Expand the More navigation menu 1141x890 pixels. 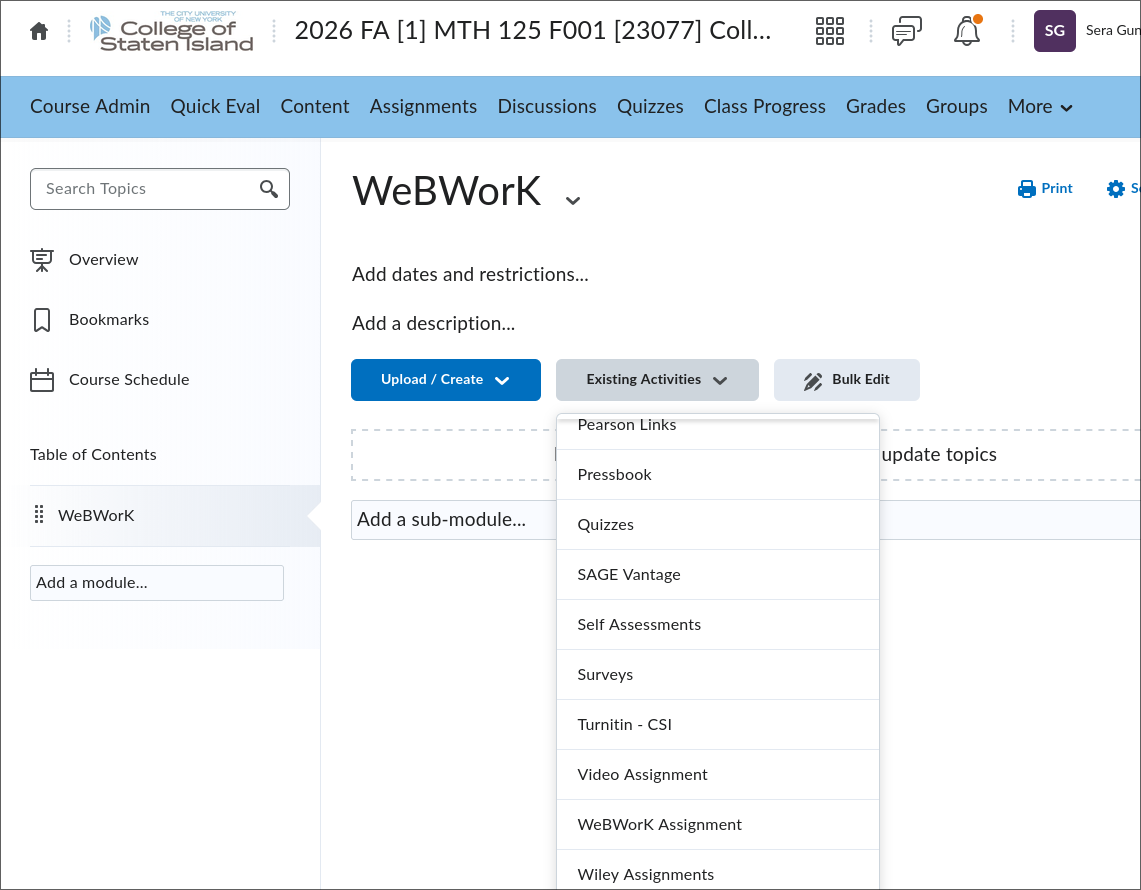pos(1040,107)
